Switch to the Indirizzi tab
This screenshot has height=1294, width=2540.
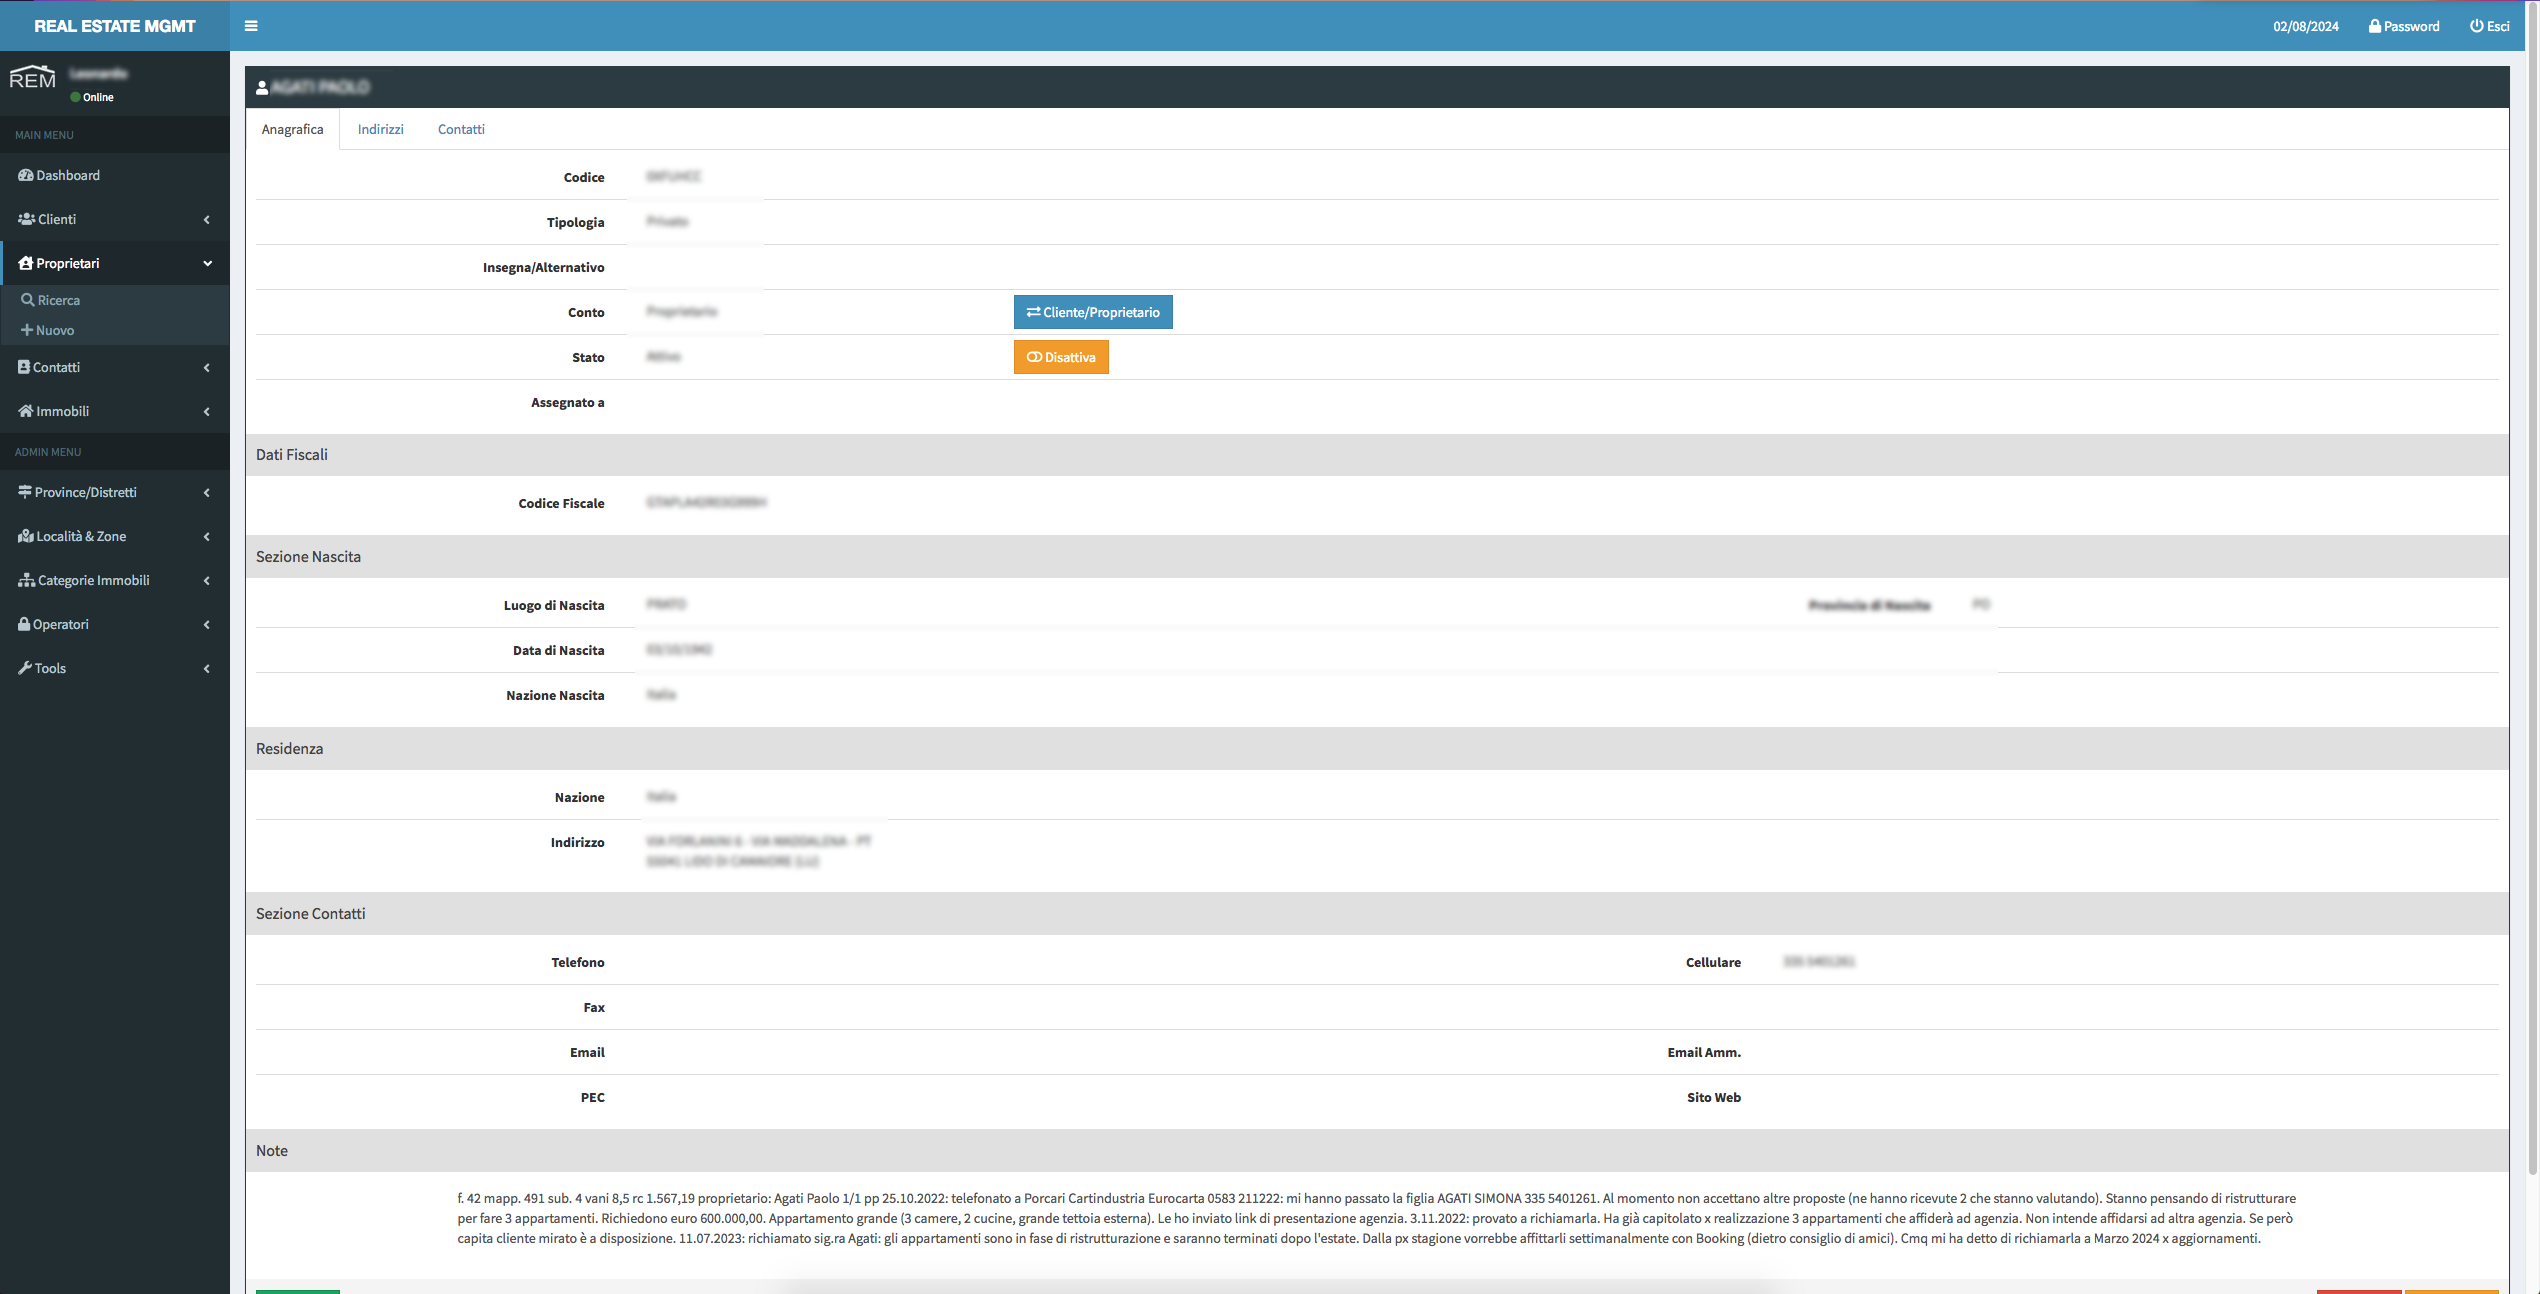pyautogui.click(x=380, y=129)
